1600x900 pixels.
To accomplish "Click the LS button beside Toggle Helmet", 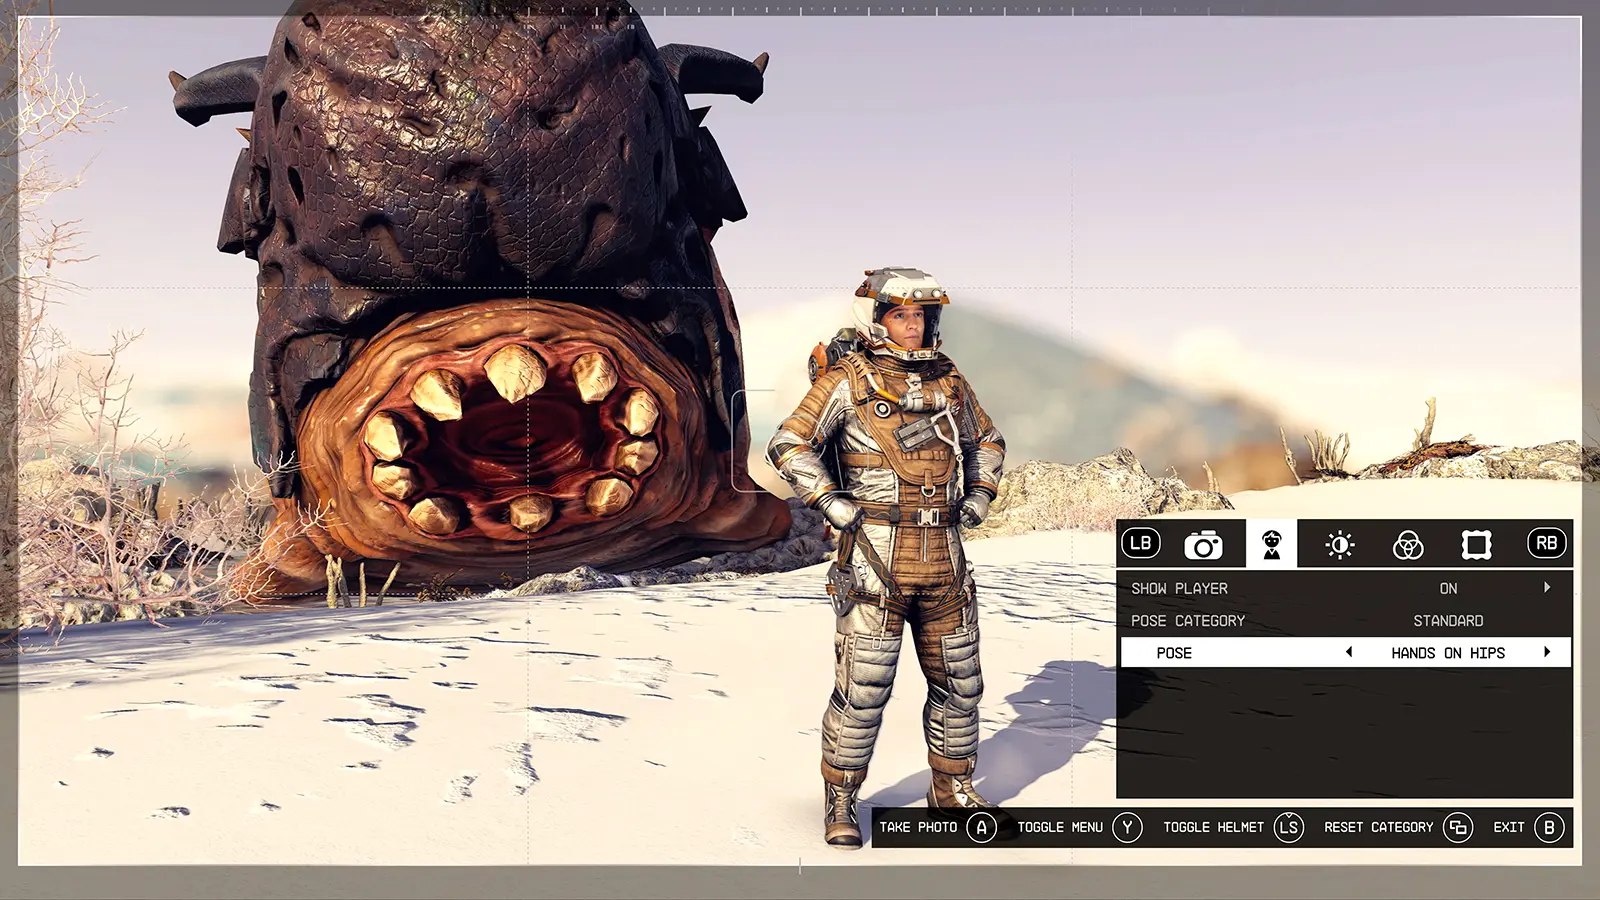I will (1289, 827).
